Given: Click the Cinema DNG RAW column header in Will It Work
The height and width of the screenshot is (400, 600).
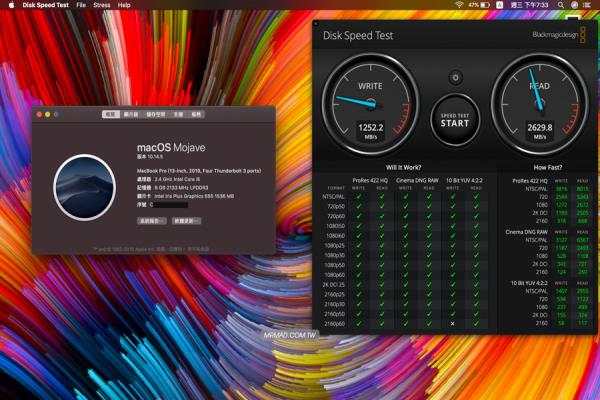Looking at the screenshot, I should [417, 180].
